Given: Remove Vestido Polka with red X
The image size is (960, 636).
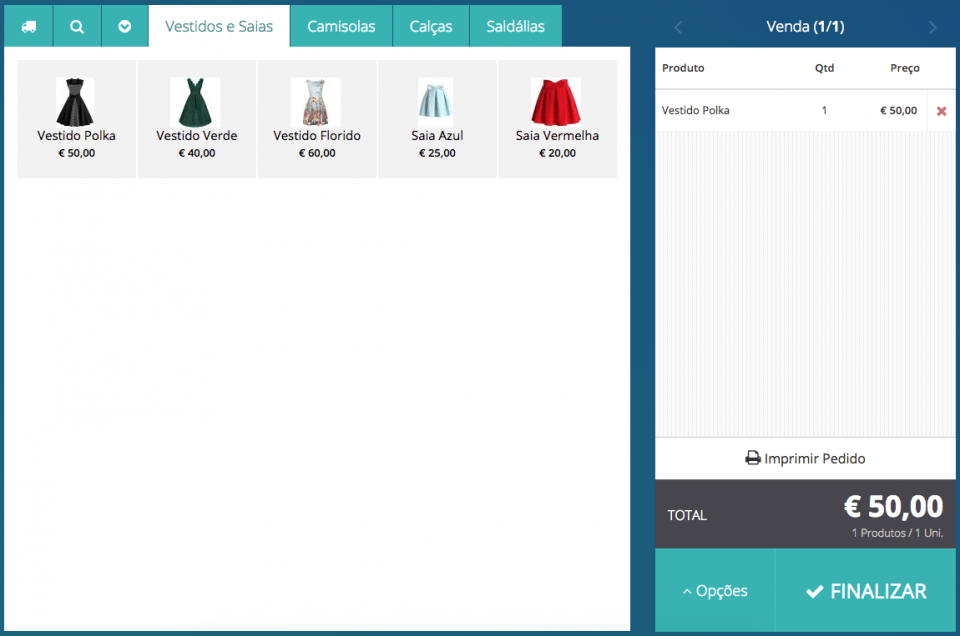Looking at the screenshot, I should [x=941, y=111].
